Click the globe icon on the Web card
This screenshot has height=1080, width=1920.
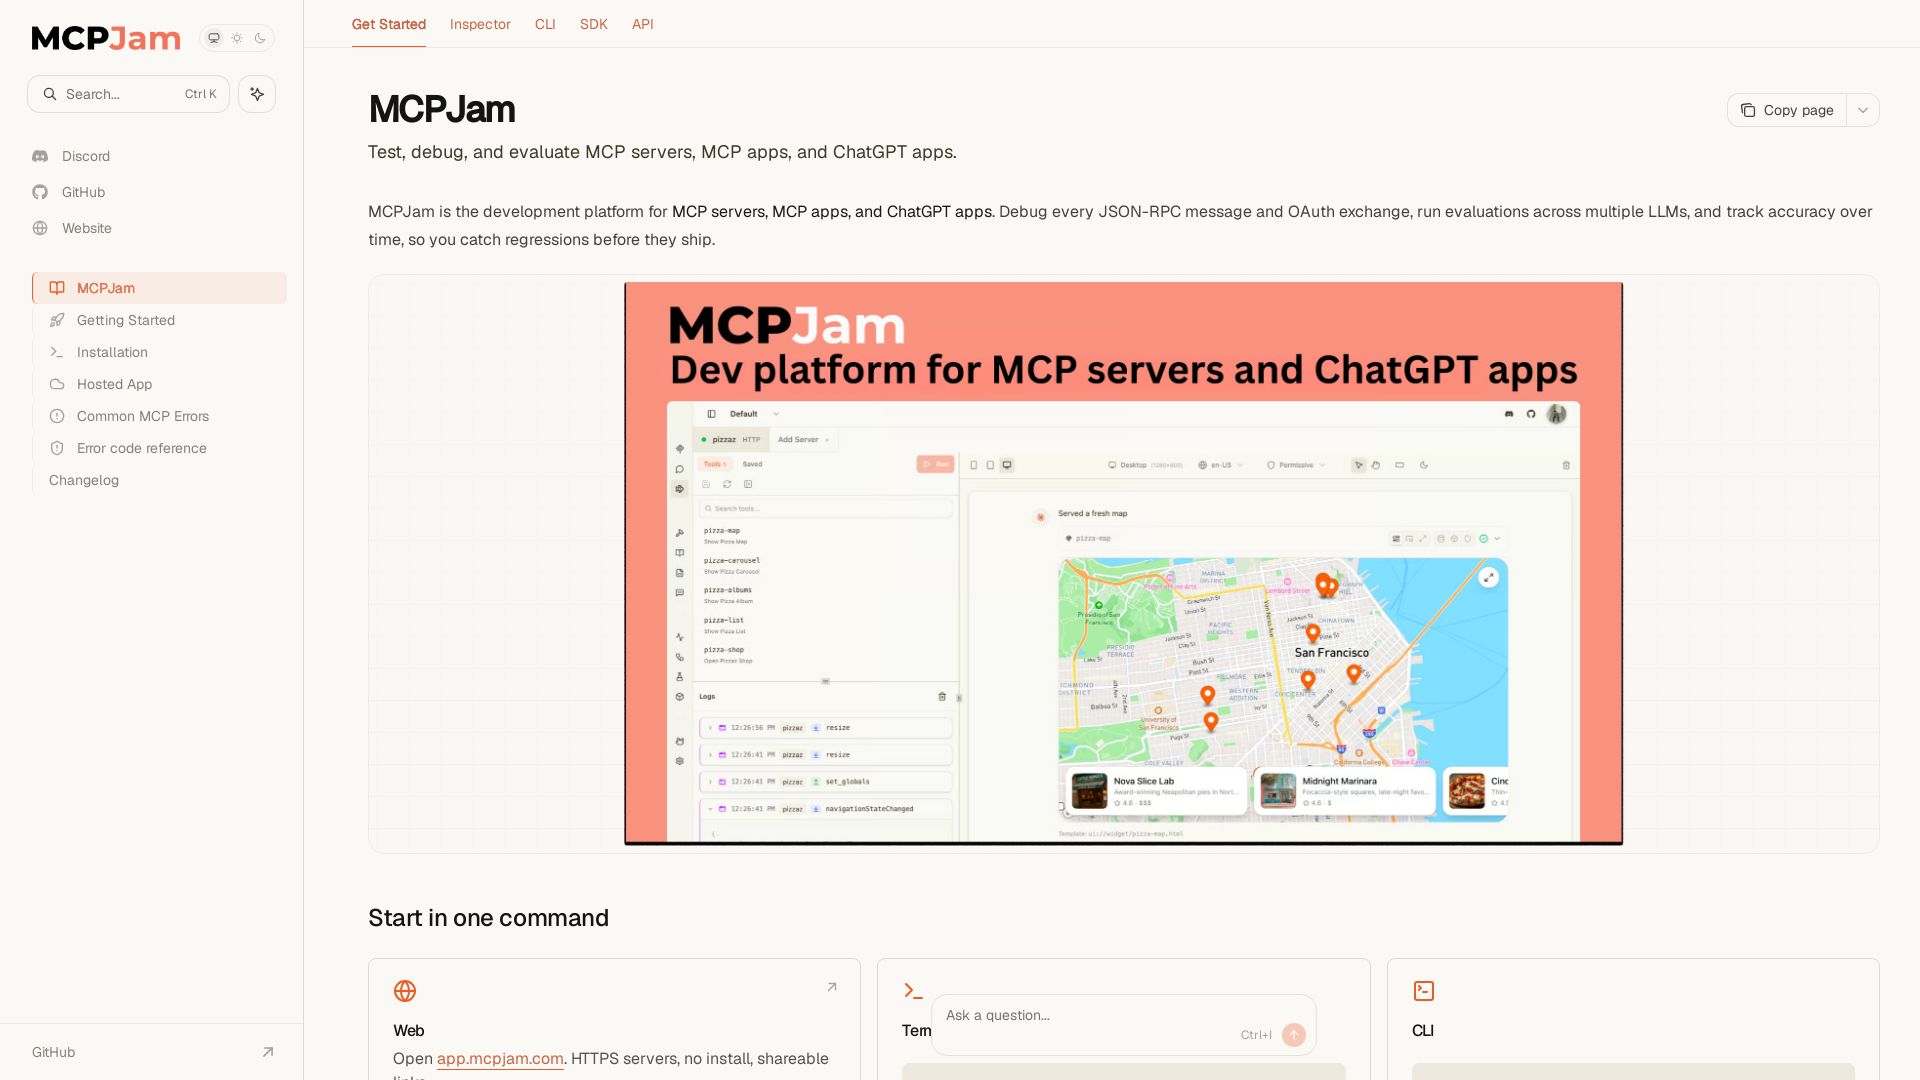[x=405, y=991]
